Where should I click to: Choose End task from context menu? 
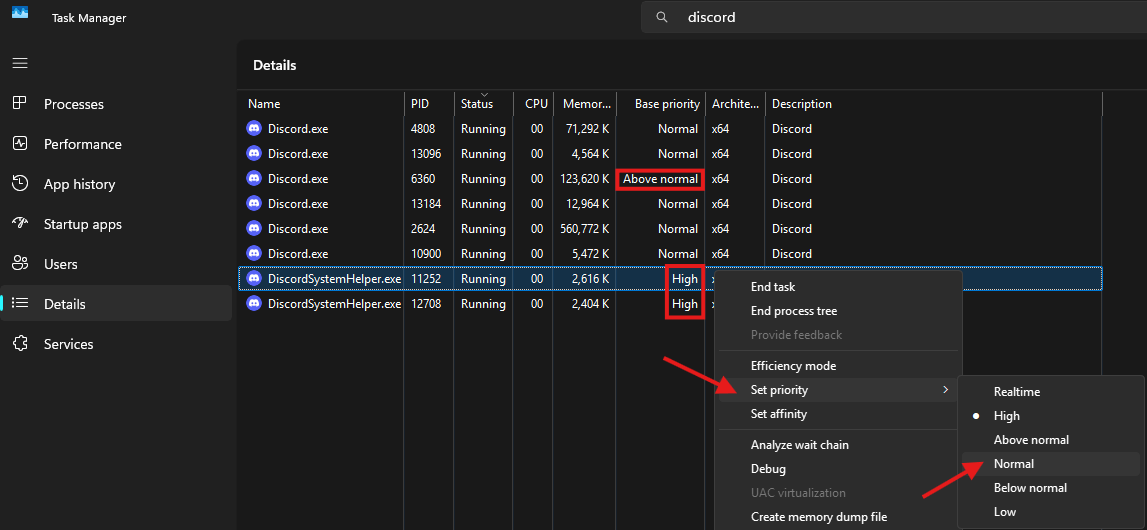tap(838, 287)
